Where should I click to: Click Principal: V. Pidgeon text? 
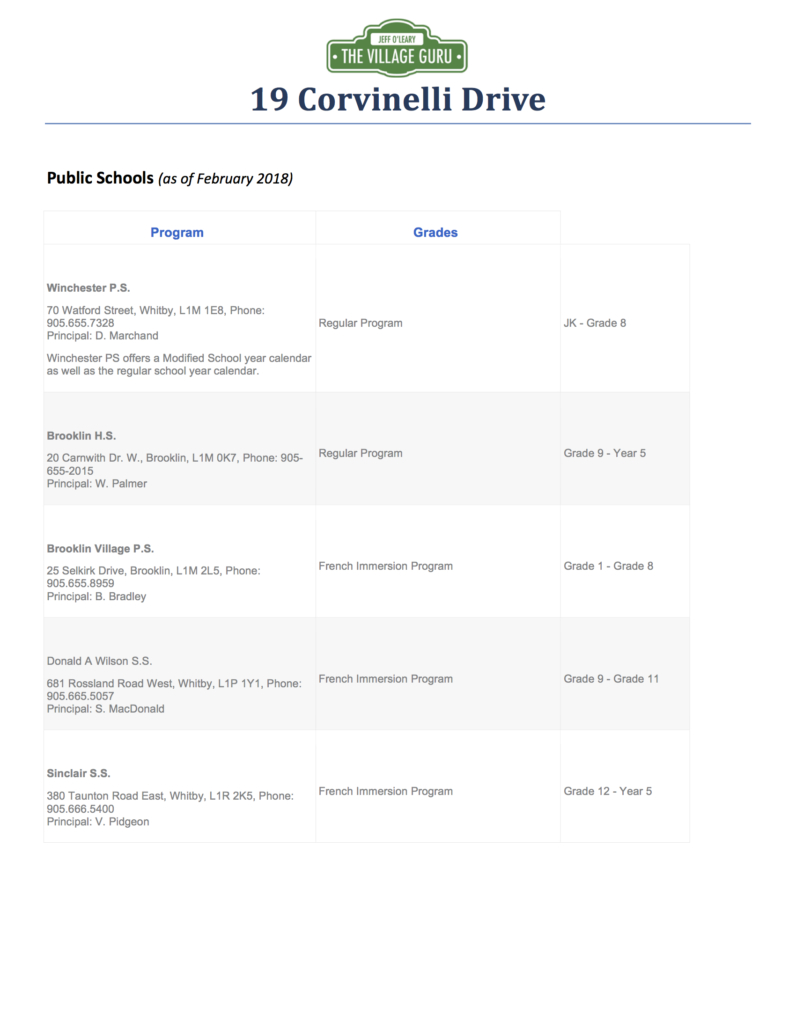tap(98, 822)
